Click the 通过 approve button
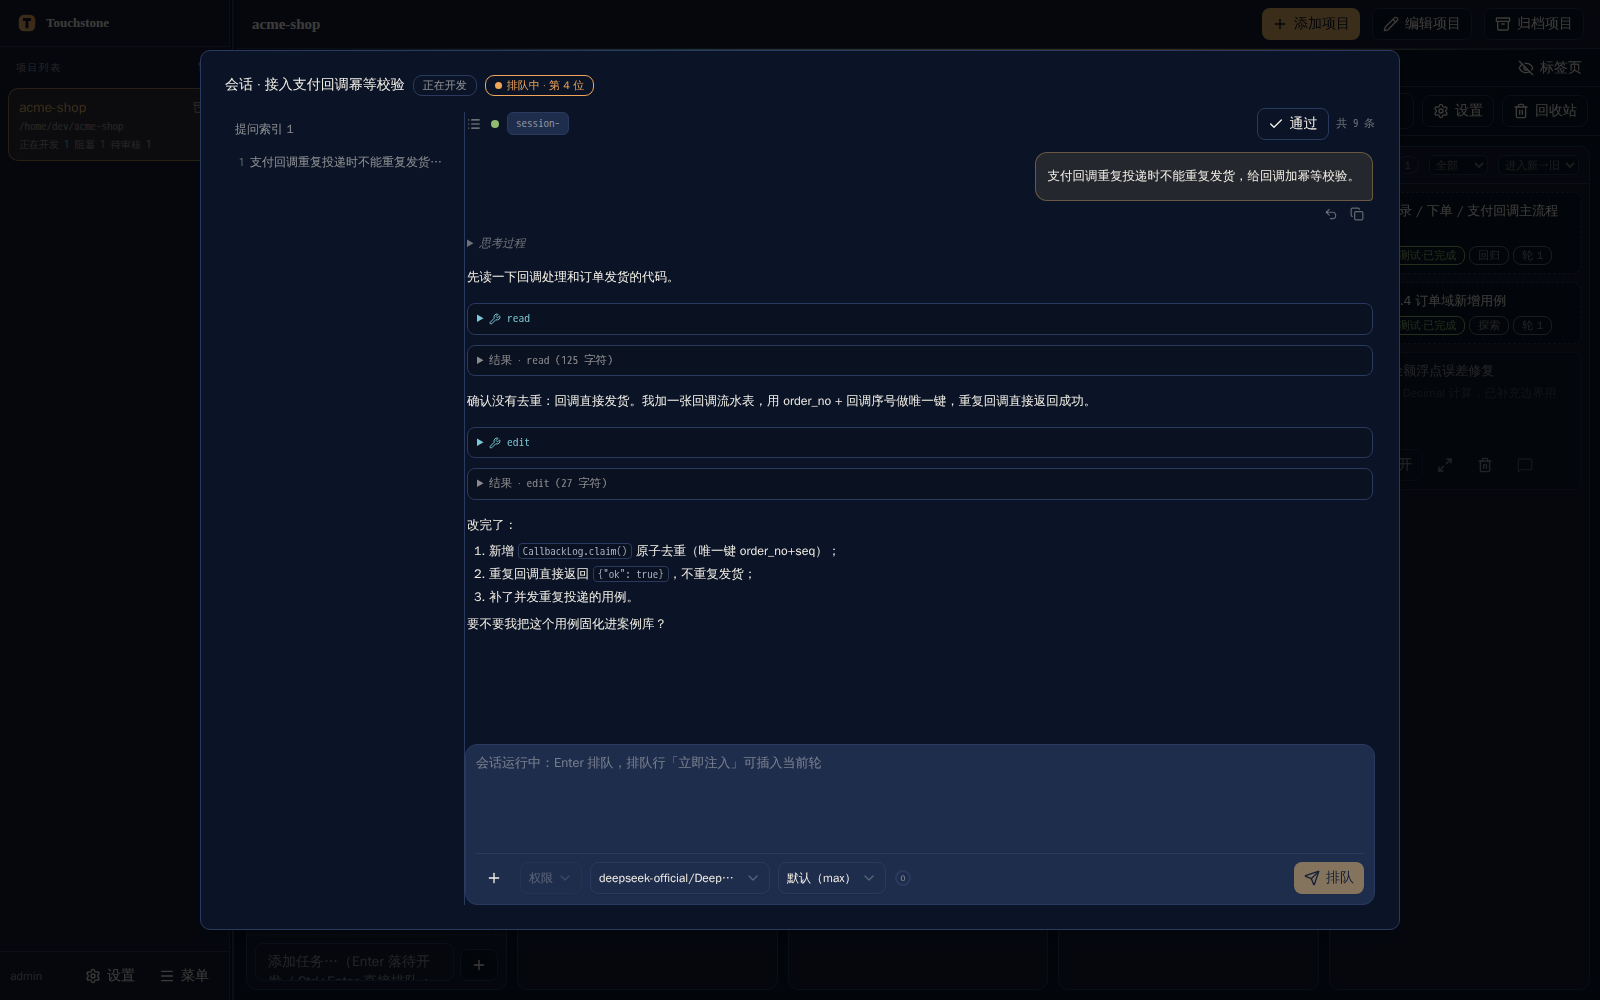 [x=1293, y=124]
